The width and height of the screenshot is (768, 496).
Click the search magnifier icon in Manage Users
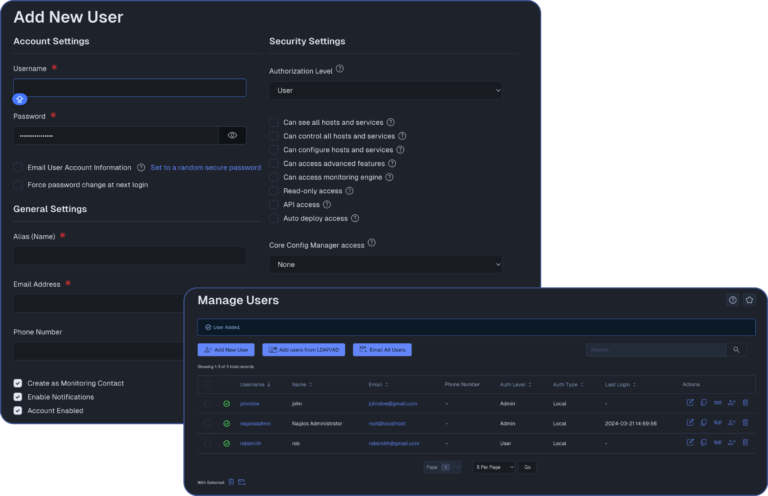[x=737, y=350]
